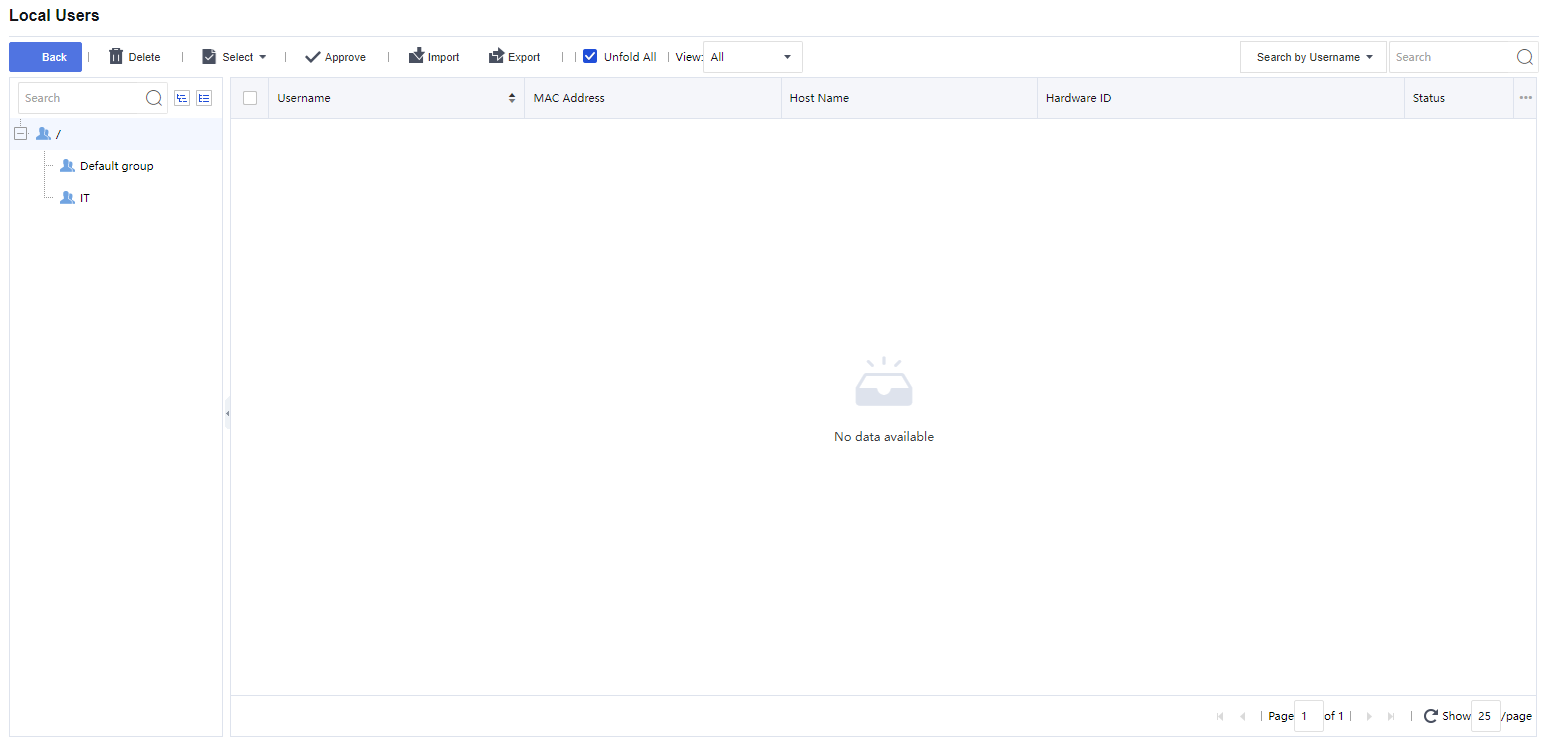Click the group tree search magnifier icon
Viewport: 1547px width, 738px height.
154,98
